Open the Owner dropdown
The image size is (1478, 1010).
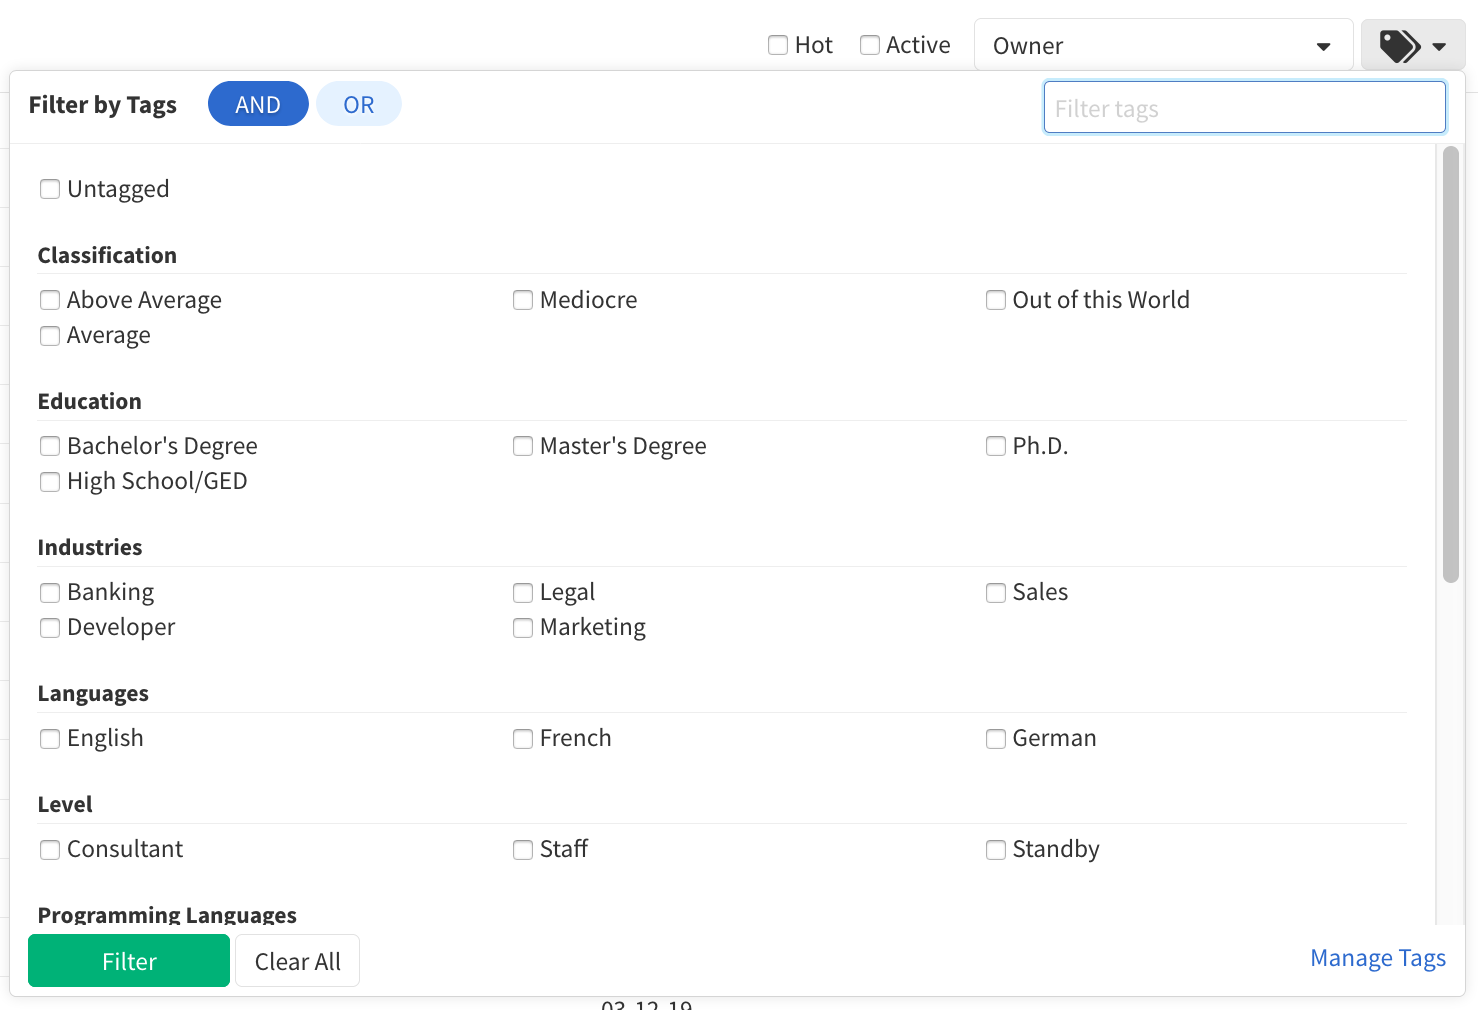(1163, 44)
